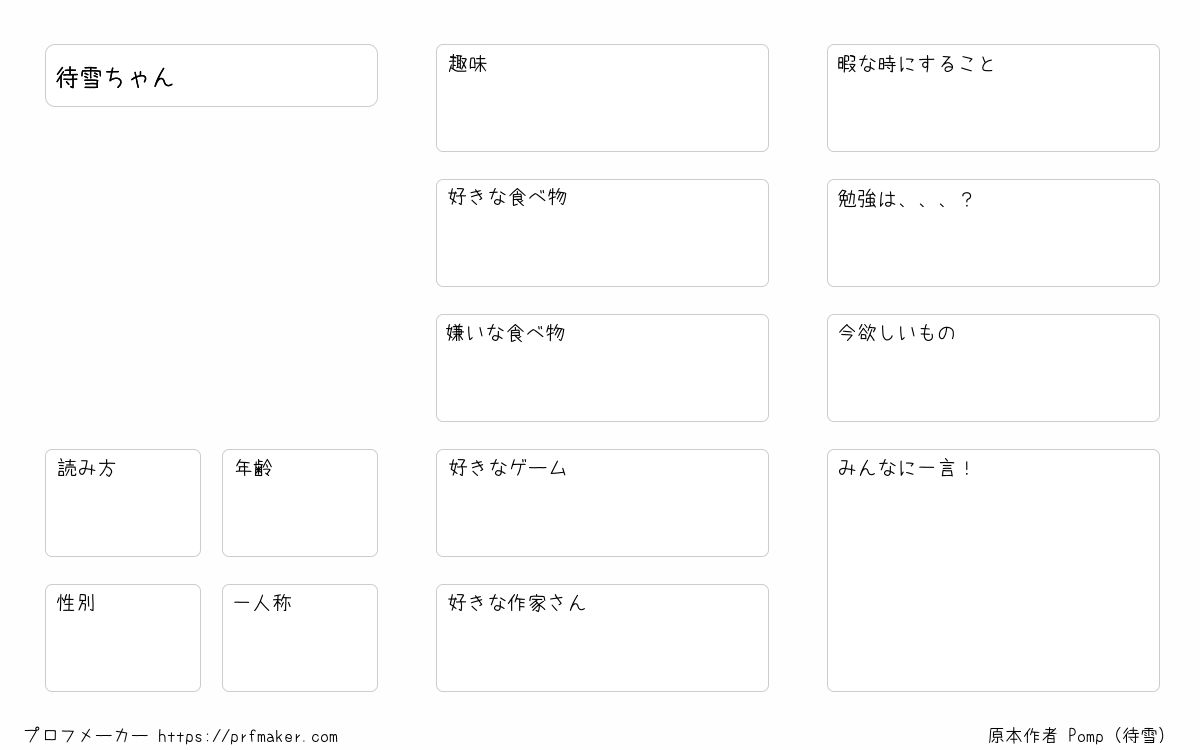Open the https://prfmaker.com link

(x=248, y=736)
